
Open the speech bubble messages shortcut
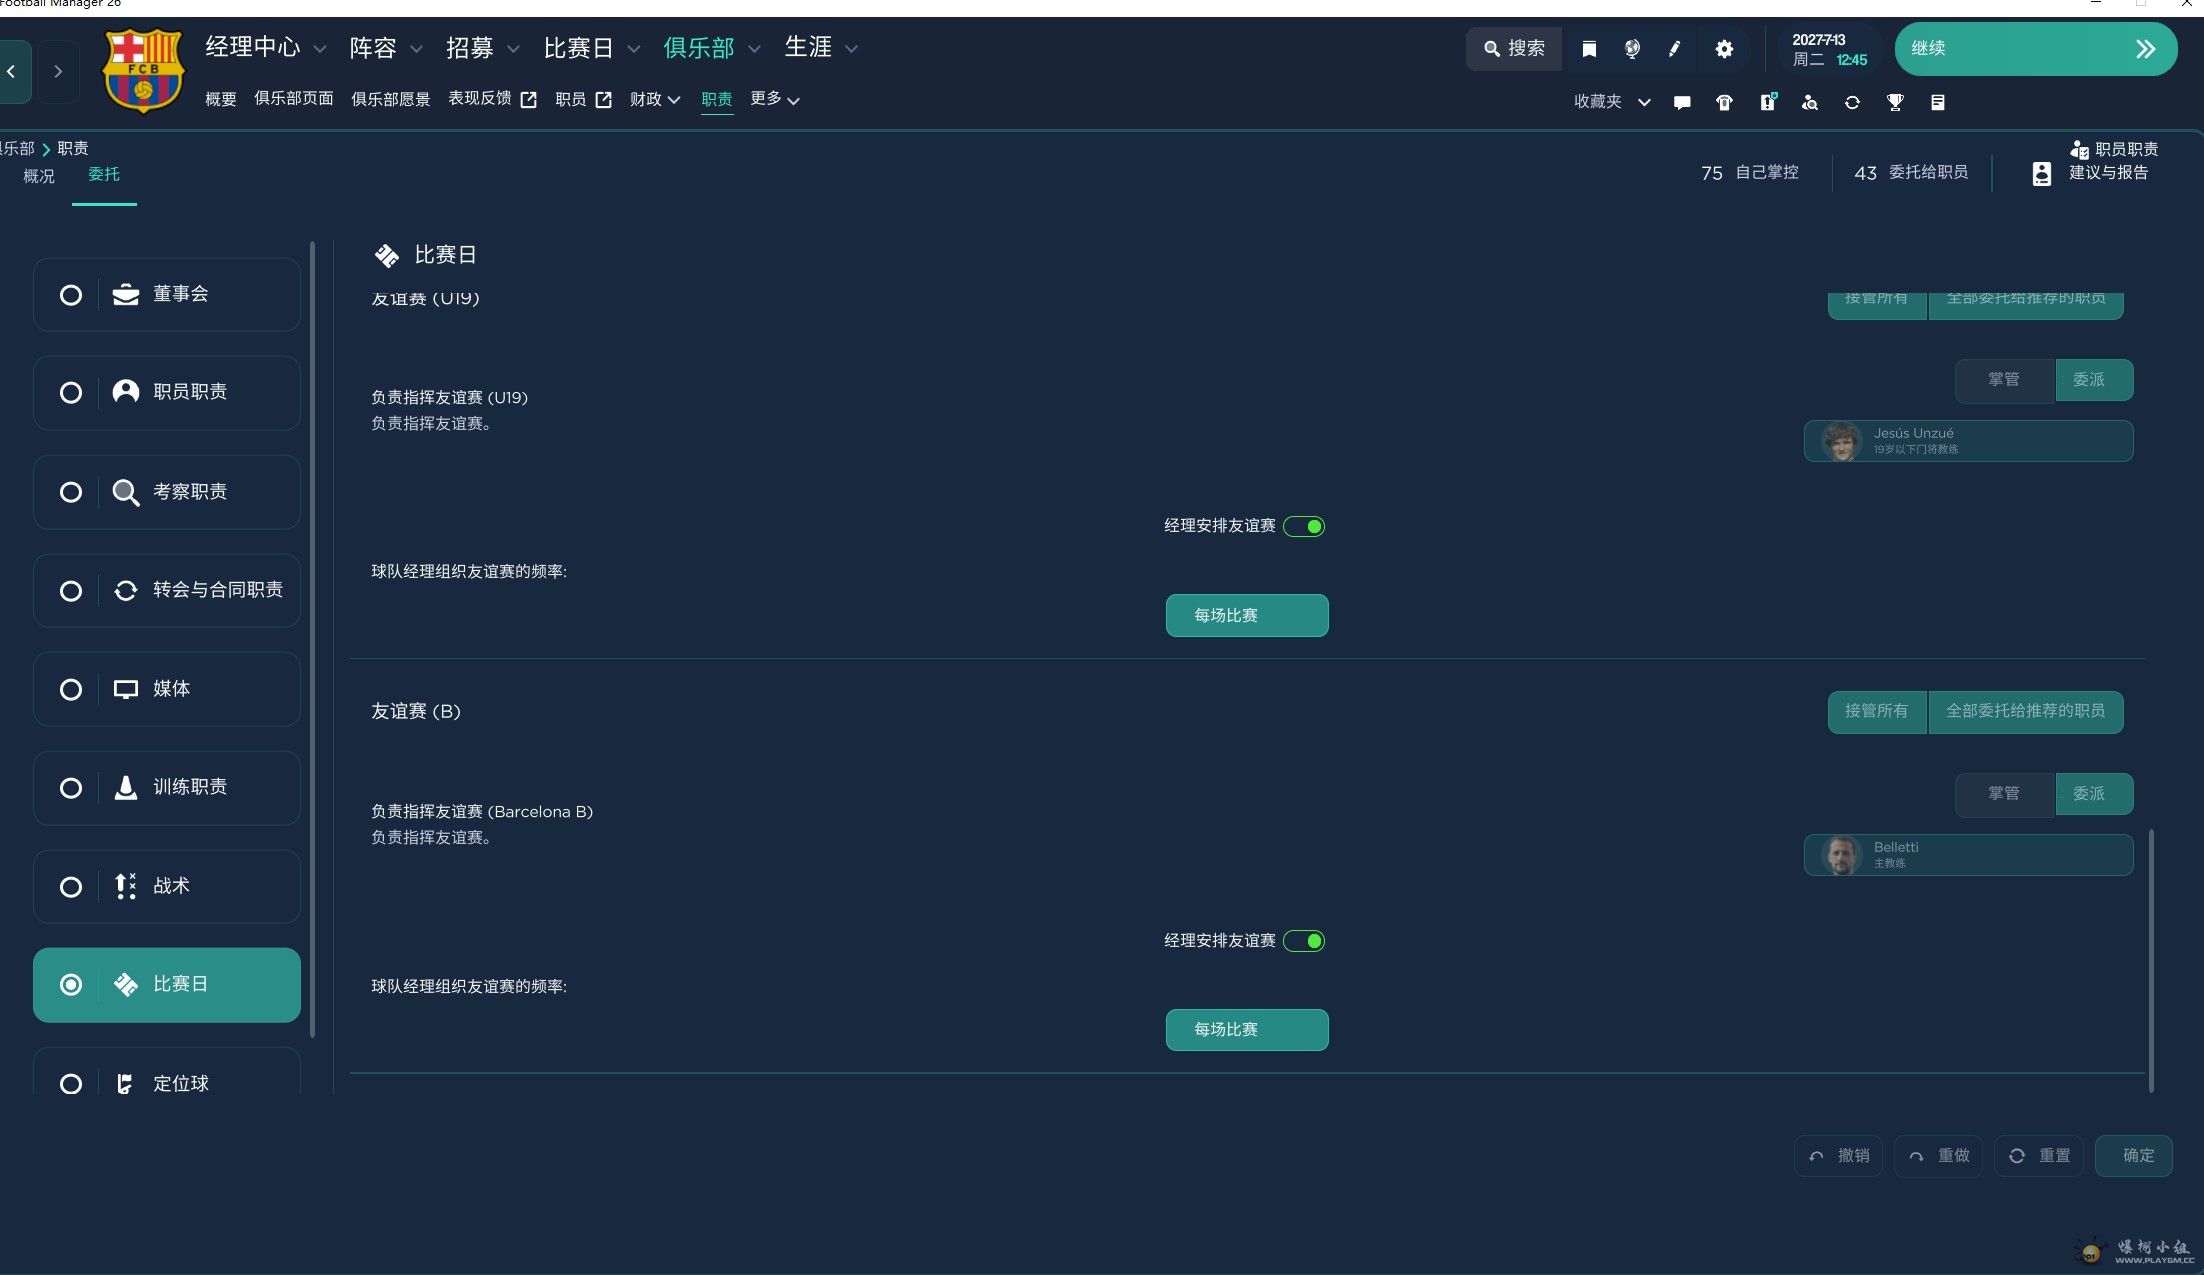(x=1682, y=102)
